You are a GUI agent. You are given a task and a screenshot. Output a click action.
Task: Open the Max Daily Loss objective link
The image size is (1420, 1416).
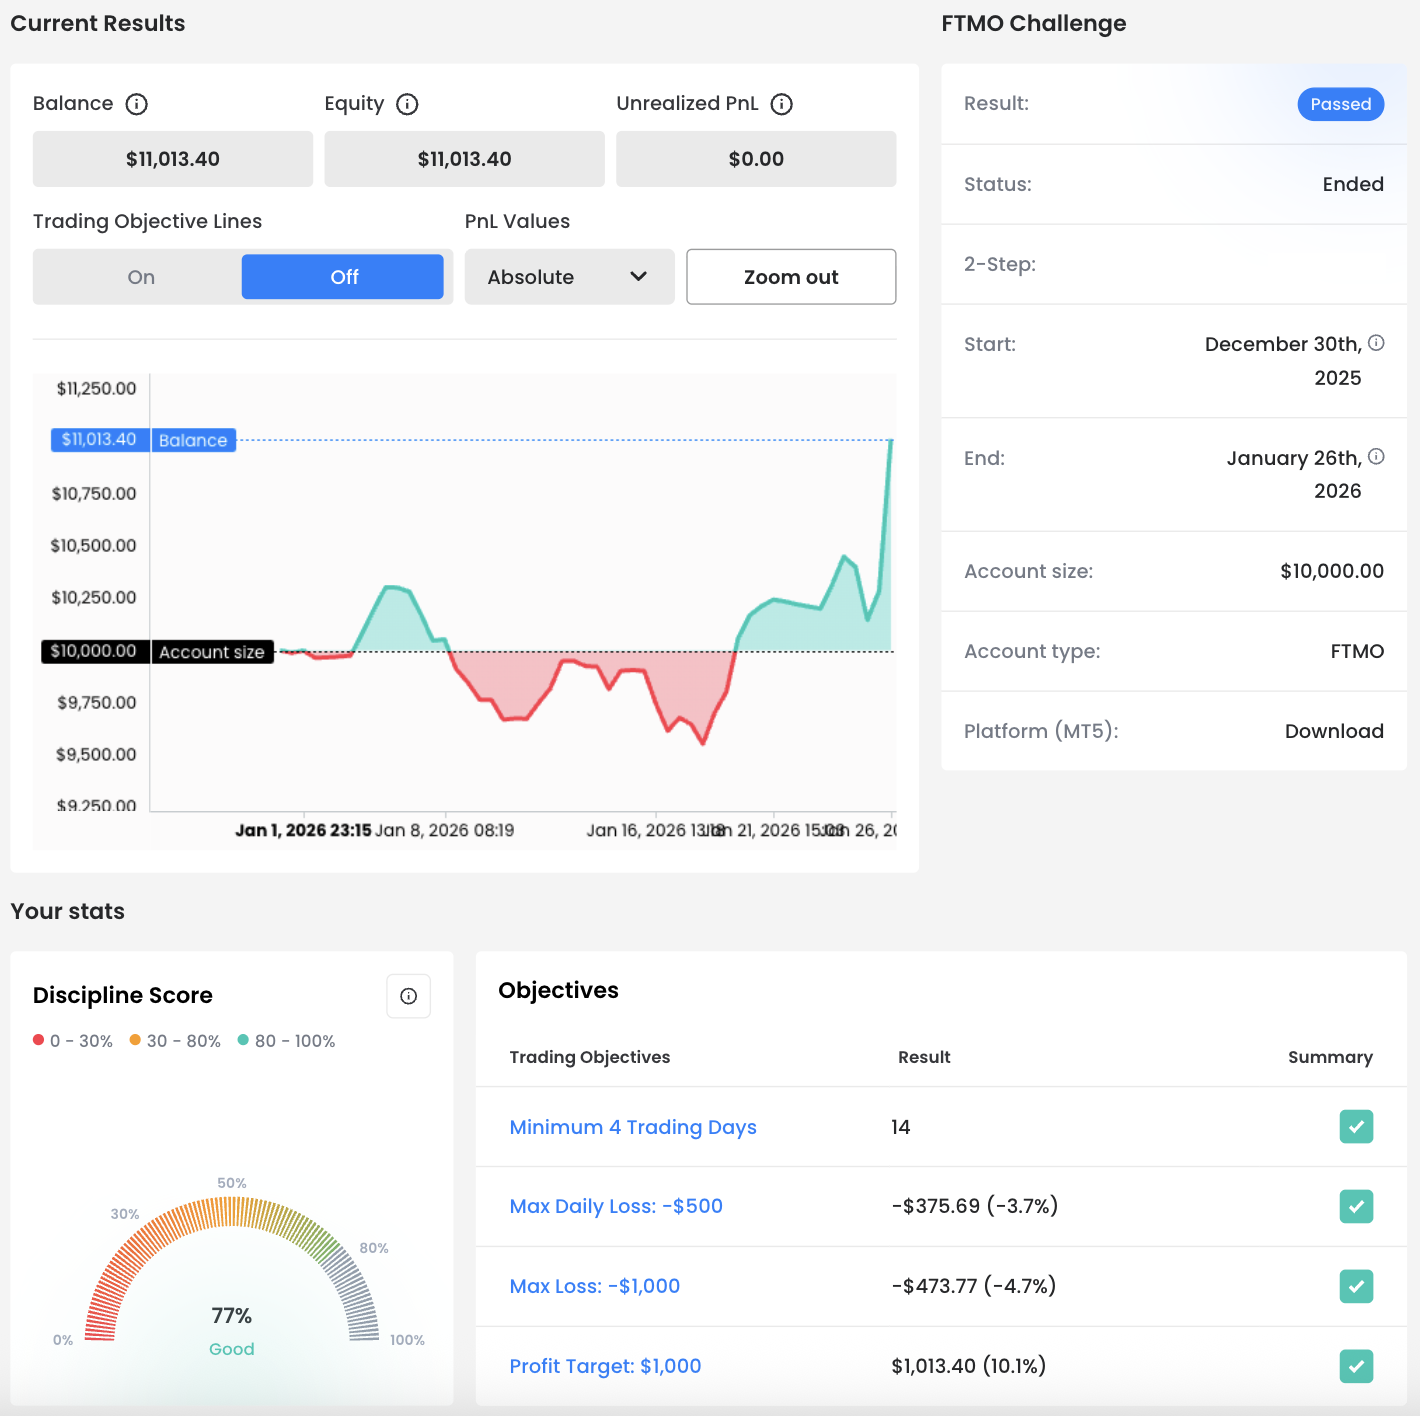pos(616,1206)
